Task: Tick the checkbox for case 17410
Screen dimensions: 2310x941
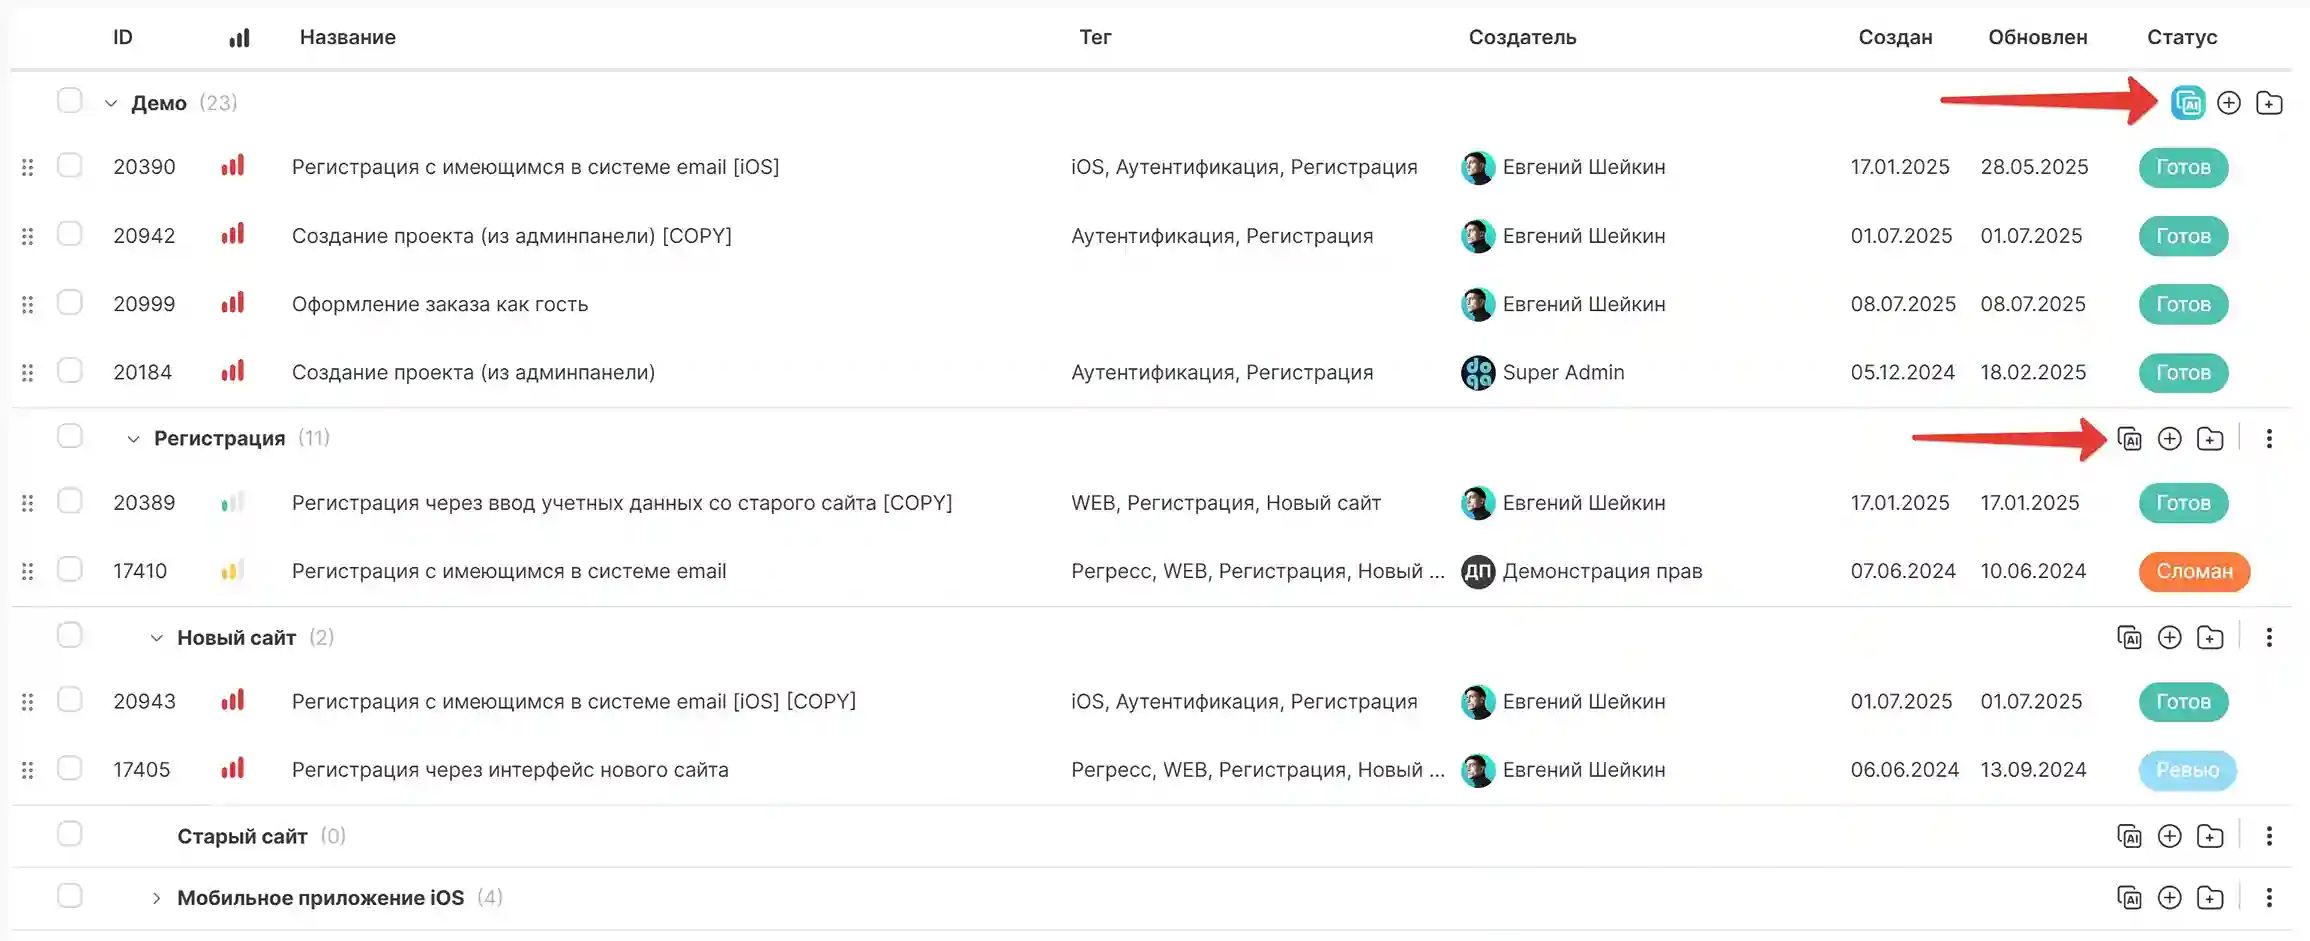Action: (70, 569)
